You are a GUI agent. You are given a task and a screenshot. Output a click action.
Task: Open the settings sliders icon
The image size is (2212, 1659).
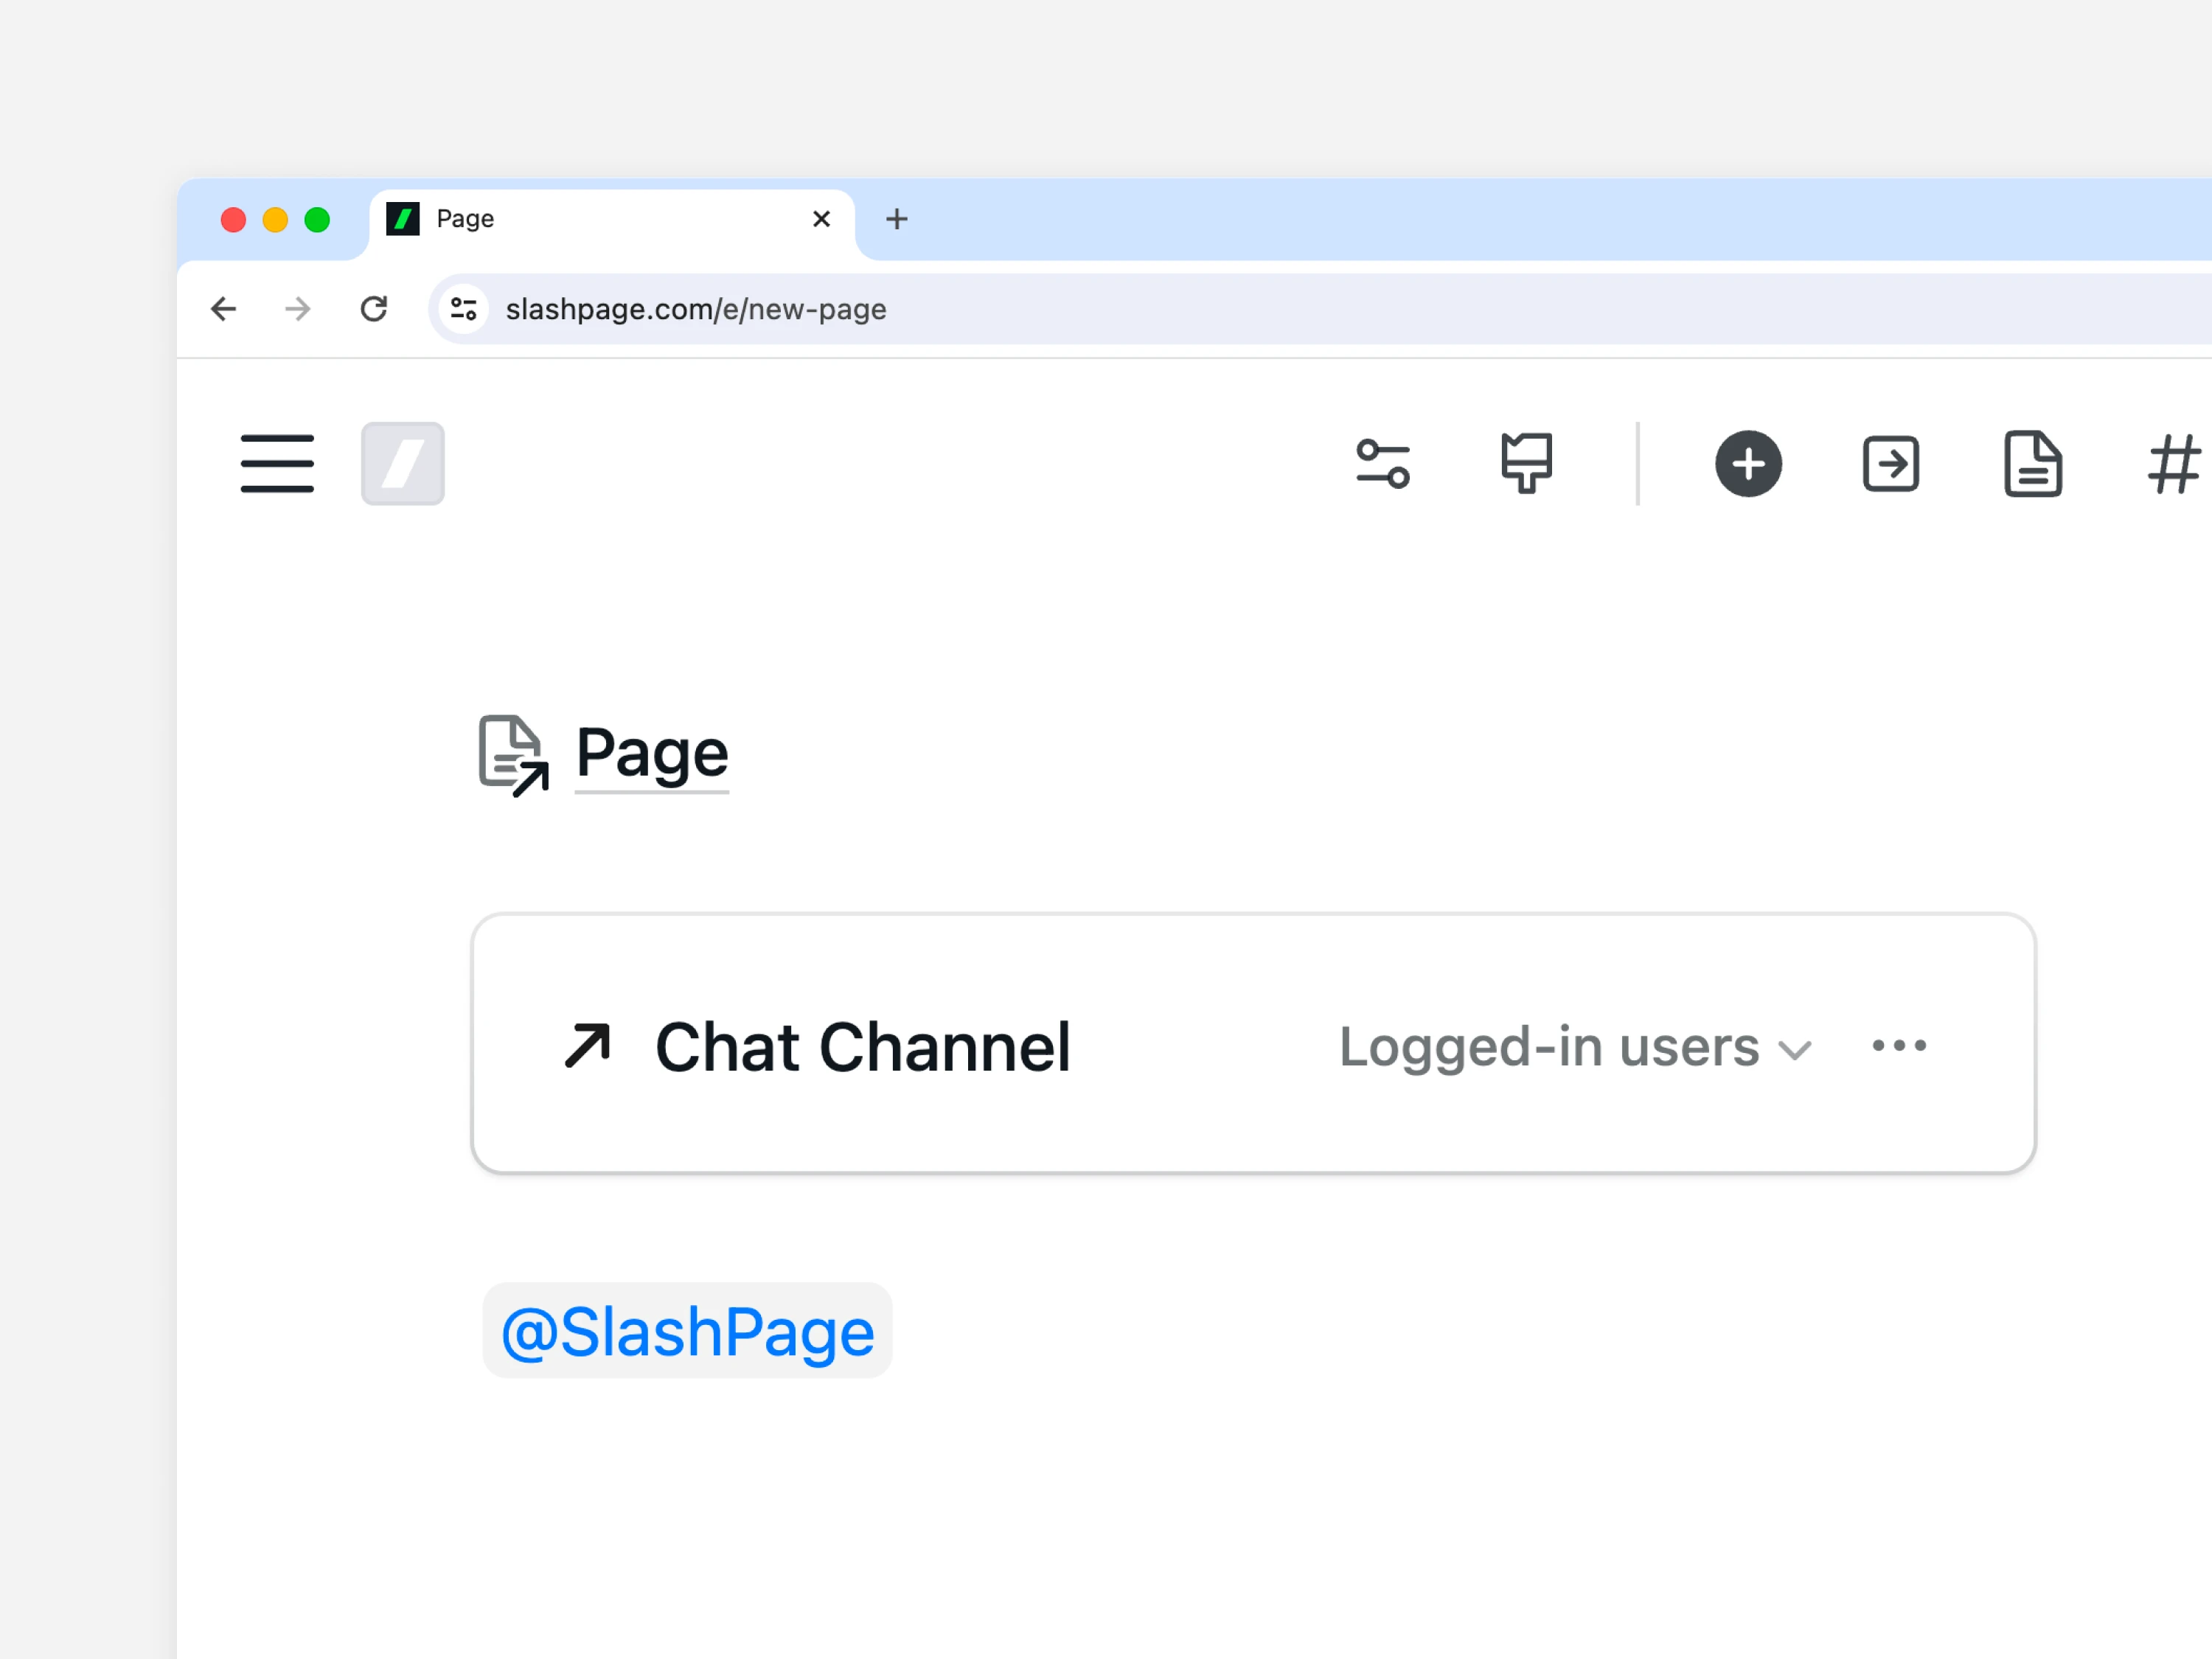point(1383,463)
